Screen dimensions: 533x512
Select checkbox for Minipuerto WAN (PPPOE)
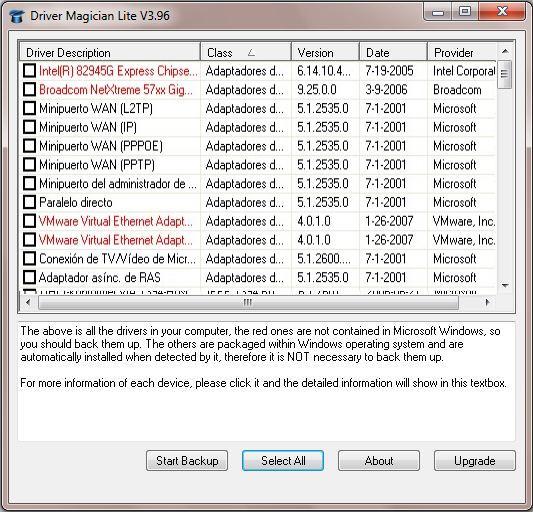pos(30,146)
